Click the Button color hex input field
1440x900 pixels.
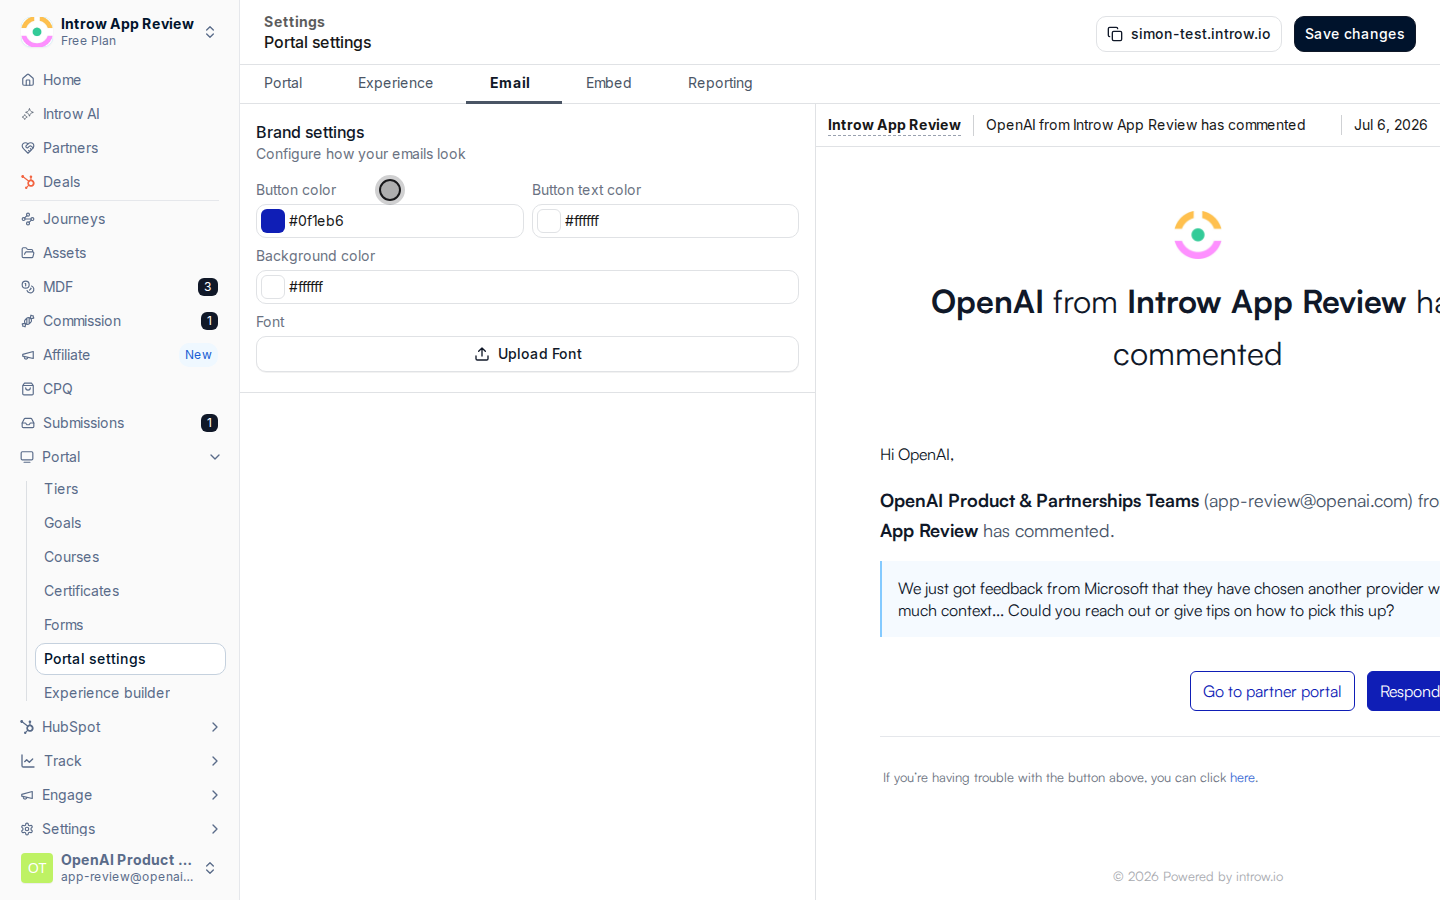[390, 221]
